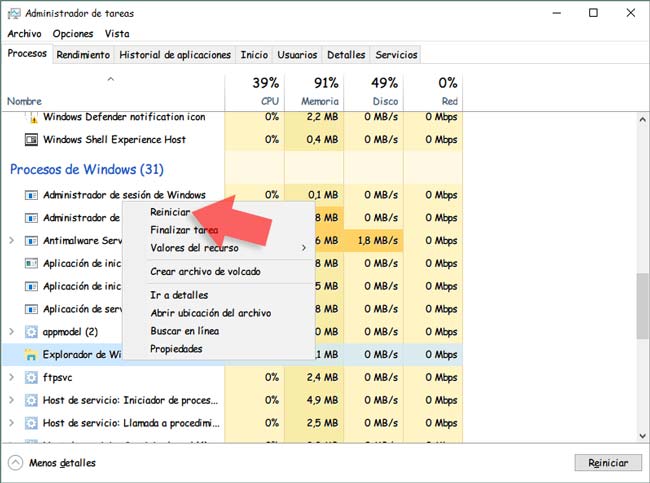Click the Windows Shell Experience Host icon
The width and height of the screenshot is (650, 483).
[x=32, y=140]
